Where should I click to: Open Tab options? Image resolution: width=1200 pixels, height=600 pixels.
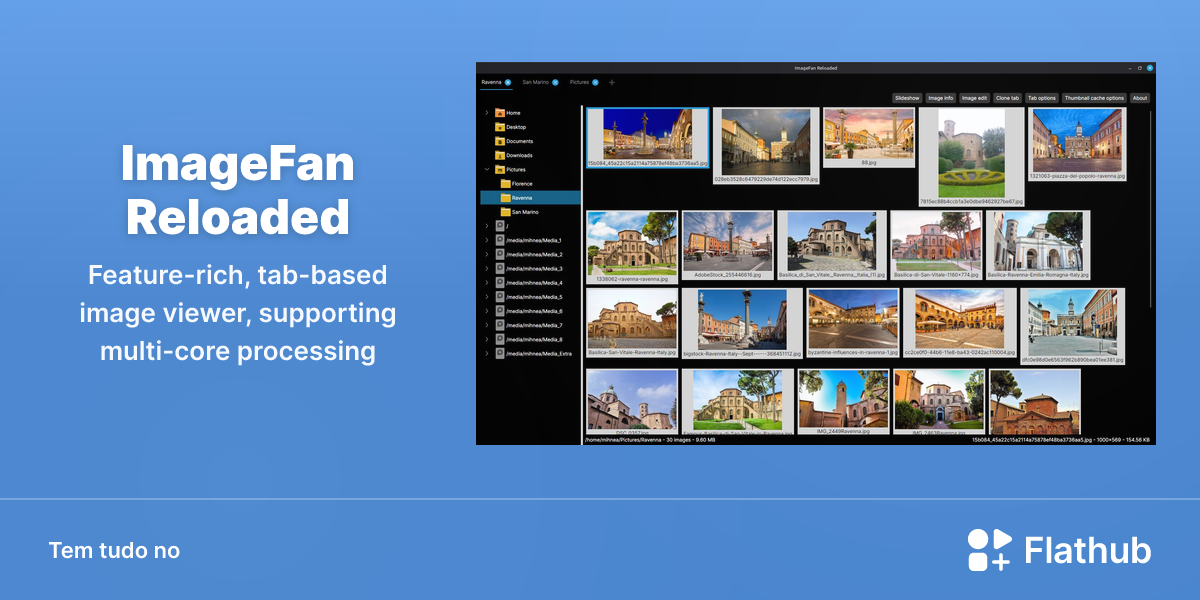[1042, 98]
